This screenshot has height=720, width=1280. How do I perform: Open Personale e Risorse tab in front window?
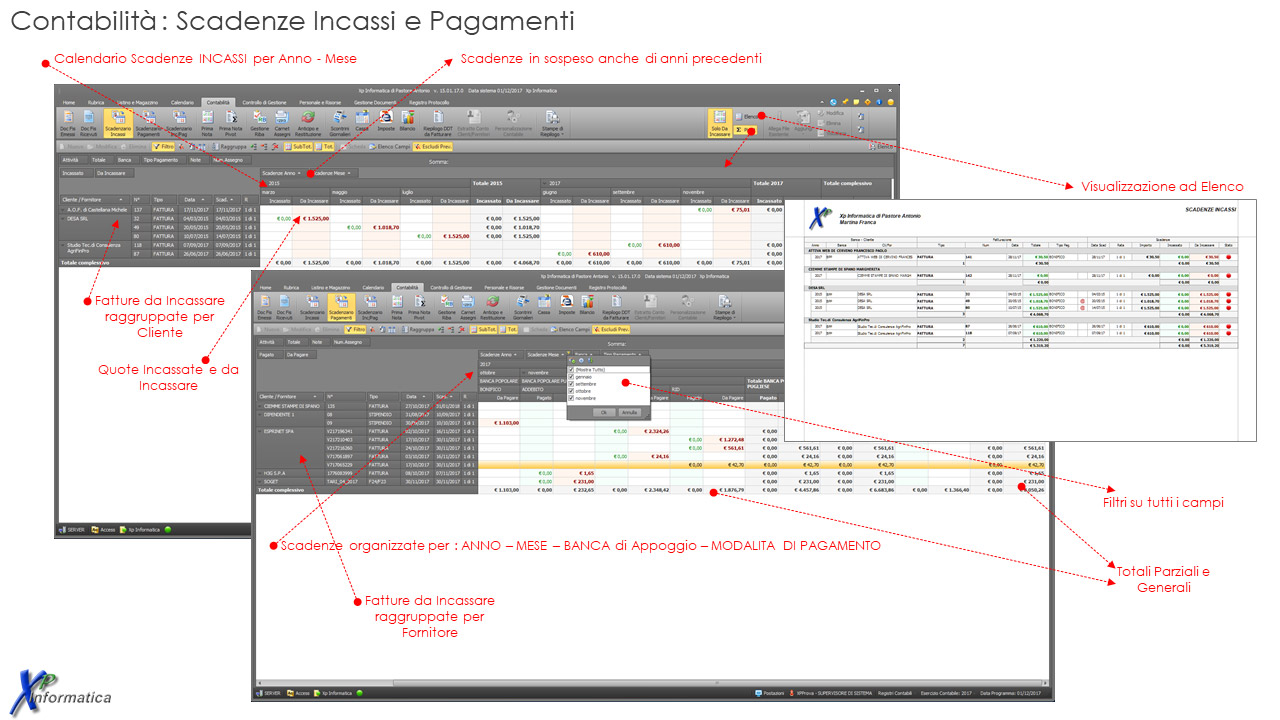click(x=505, y=287)
